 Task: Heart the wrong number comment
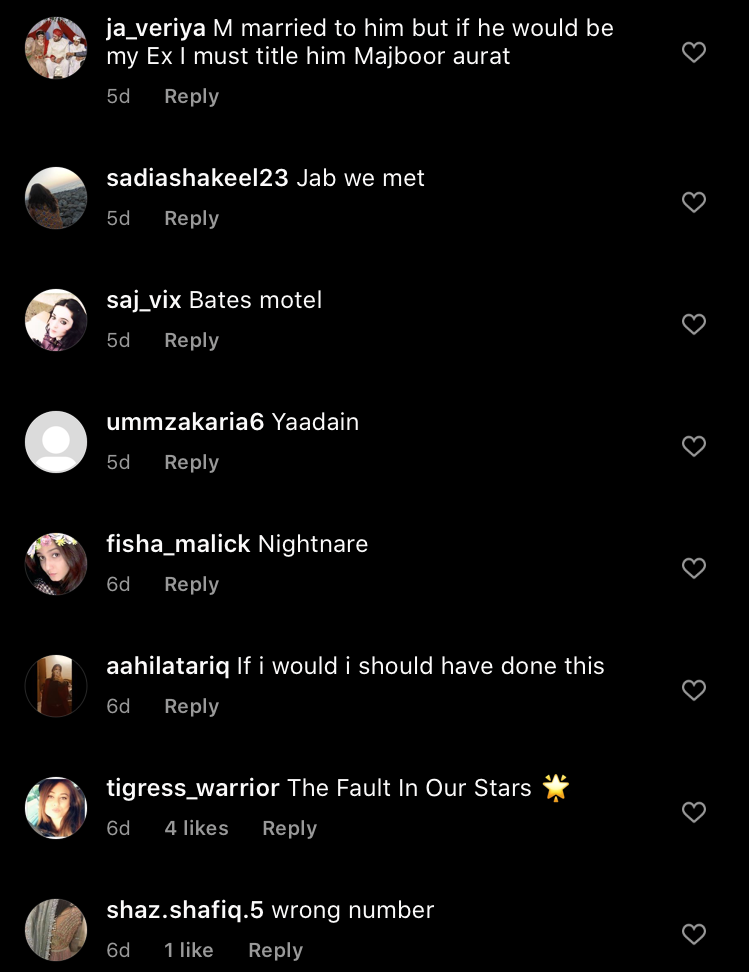pyautogui.click(x=694, y=934)
